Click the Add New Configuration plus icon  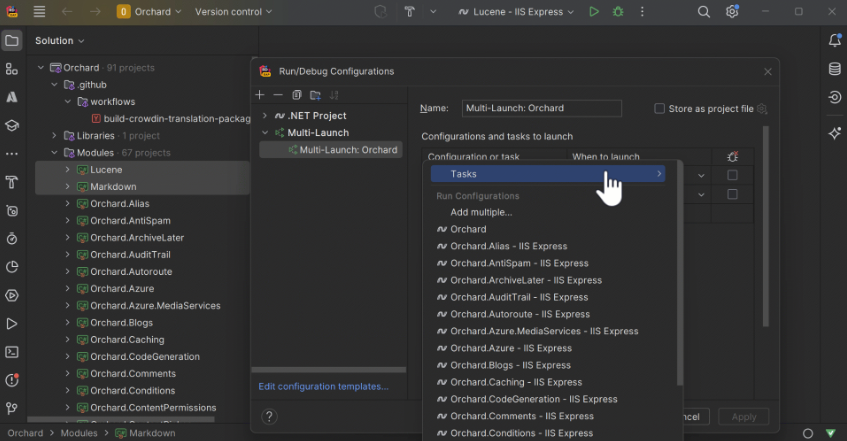[x=260, y=95]
